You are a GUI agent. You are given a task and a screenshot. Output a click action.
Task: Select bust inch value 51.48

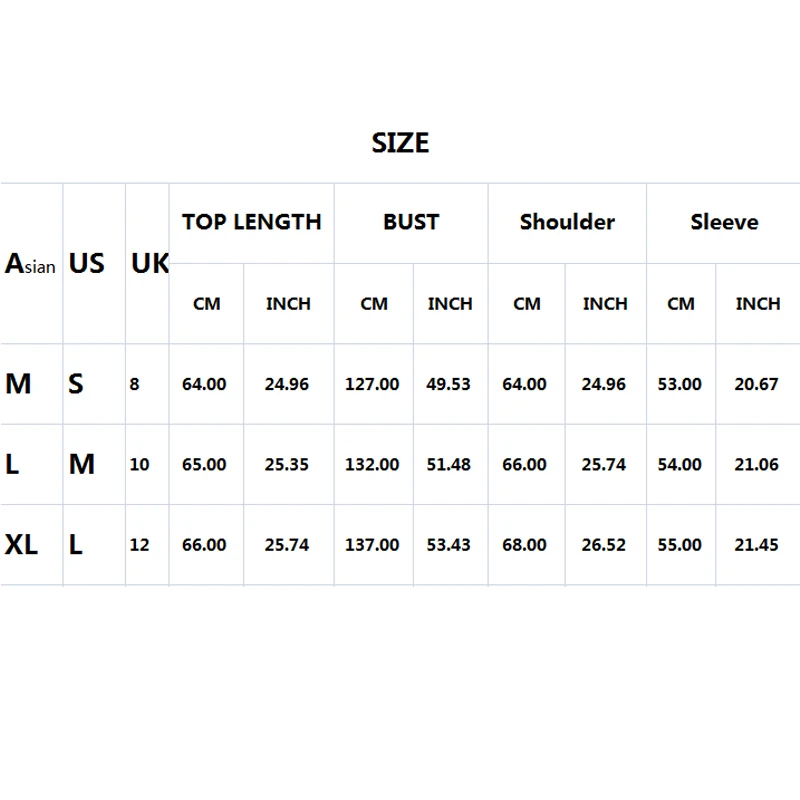pos(448,464)
